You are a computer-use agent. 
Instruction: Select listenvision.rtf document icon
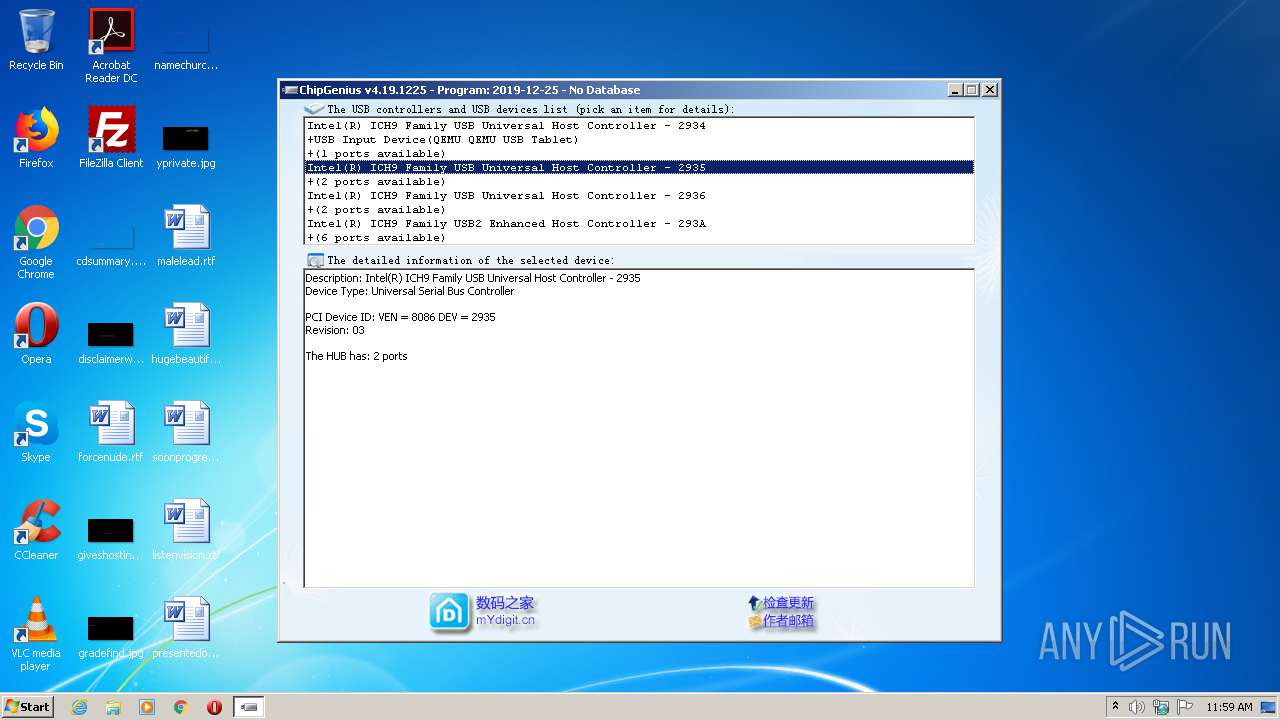186,530
